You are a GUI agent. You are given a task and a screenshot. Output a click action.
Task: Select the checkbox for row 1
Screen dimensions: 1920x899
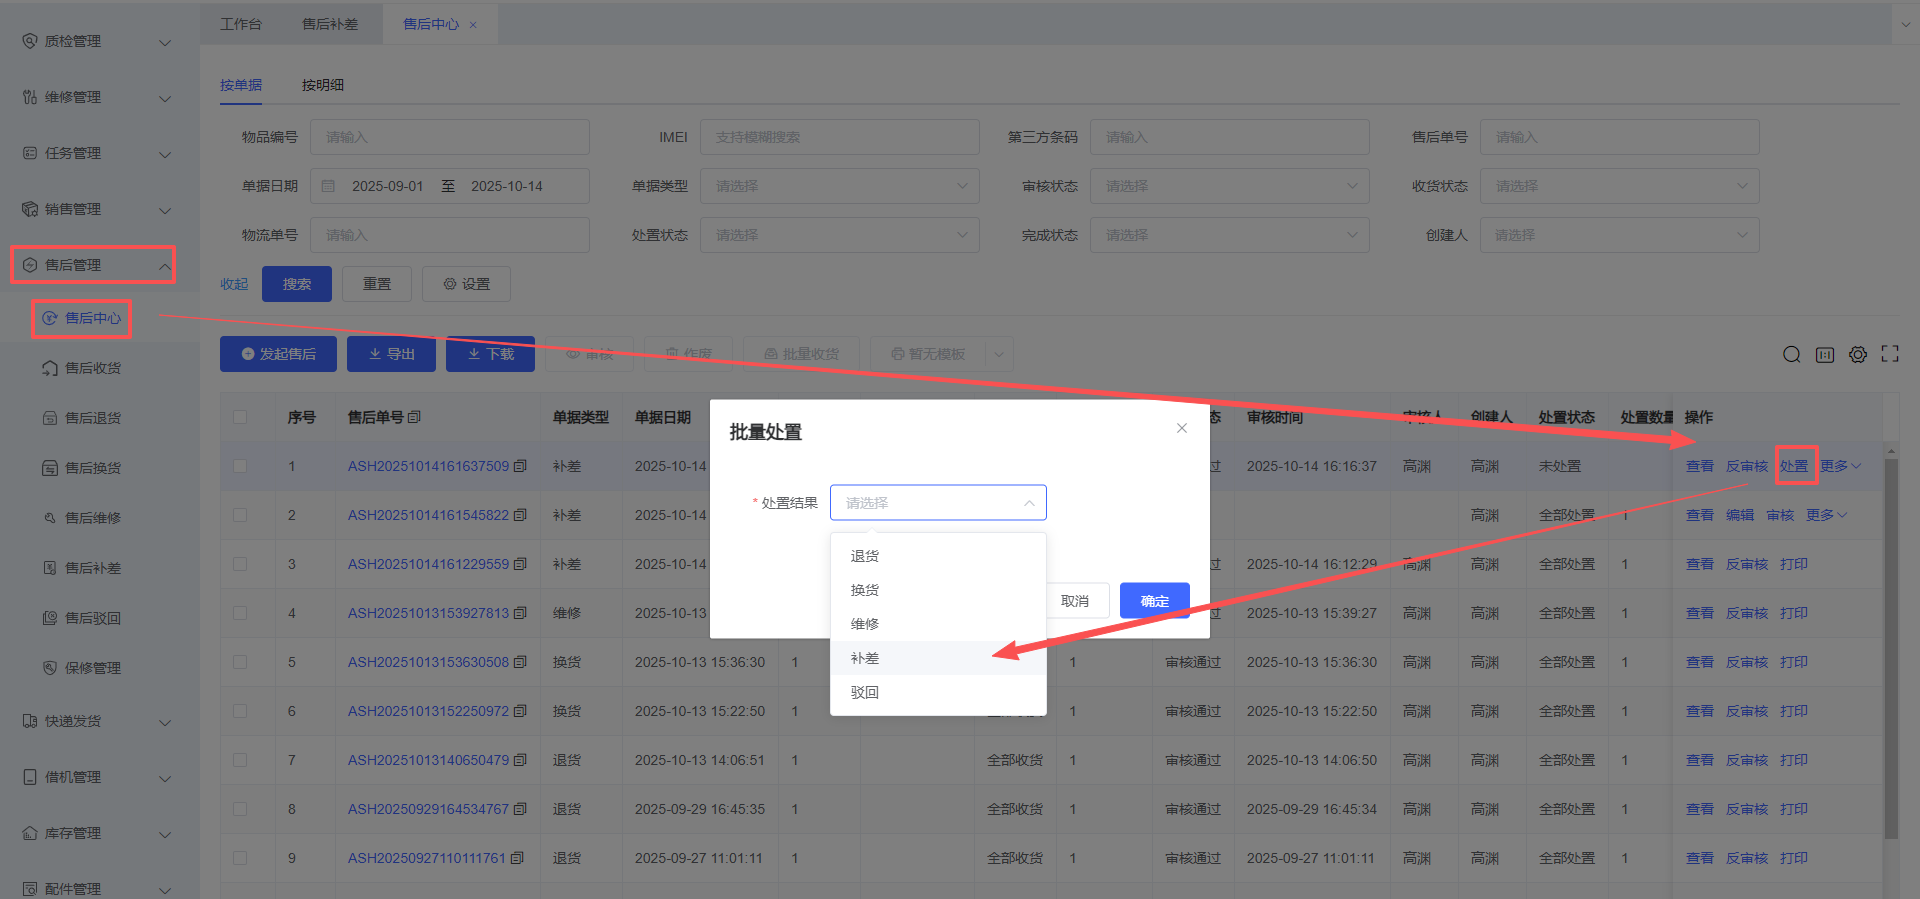tap(240, 466)
